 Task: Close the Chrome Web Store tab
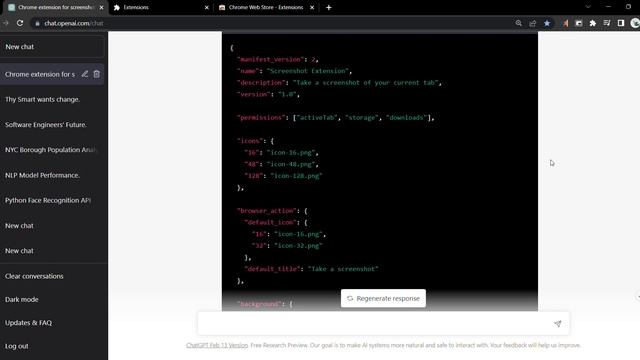pyautogui.click(x=312, y=7)
